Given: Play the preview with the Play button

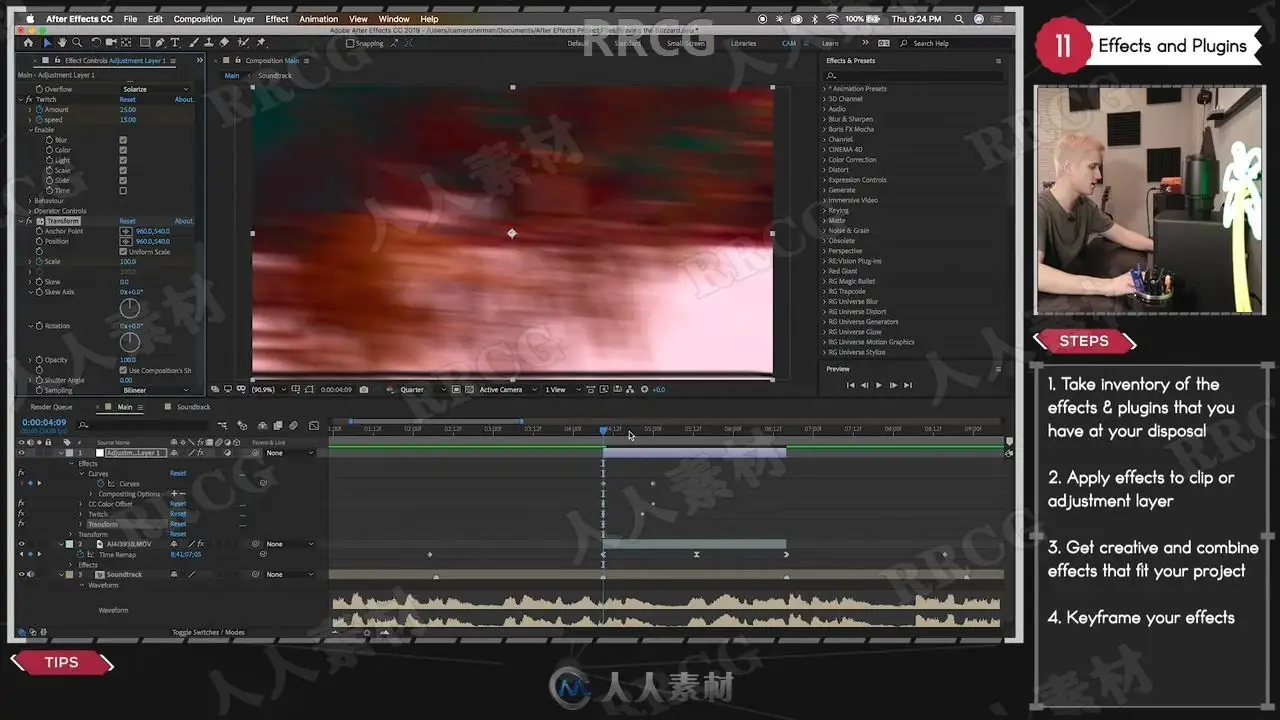Looking at the screenshot, I should pos(879,385).
